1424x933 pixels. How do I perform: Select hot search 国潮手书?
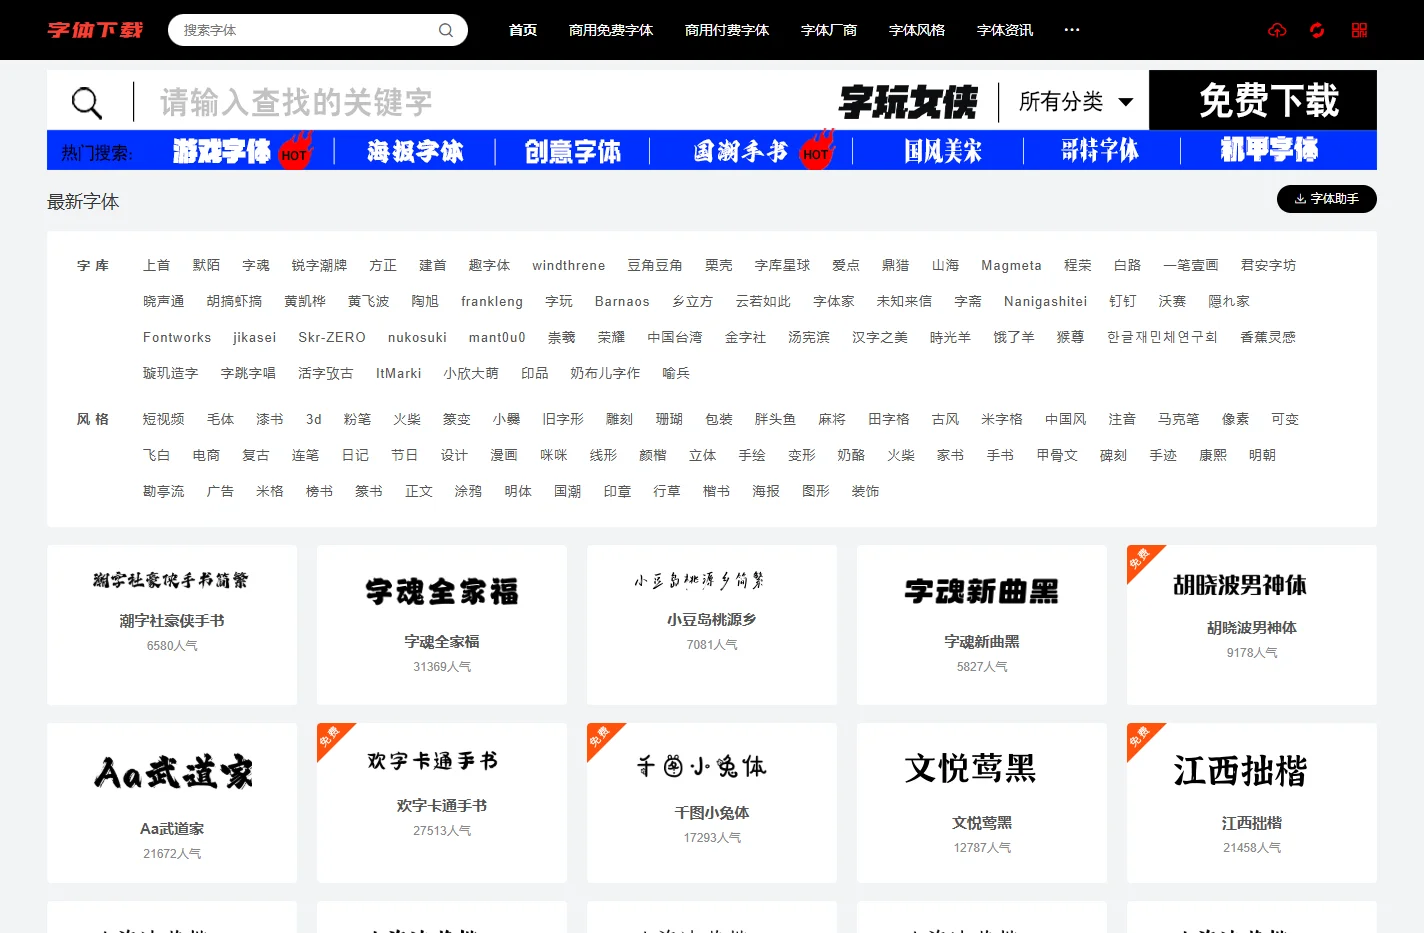[x=741, y=151]
